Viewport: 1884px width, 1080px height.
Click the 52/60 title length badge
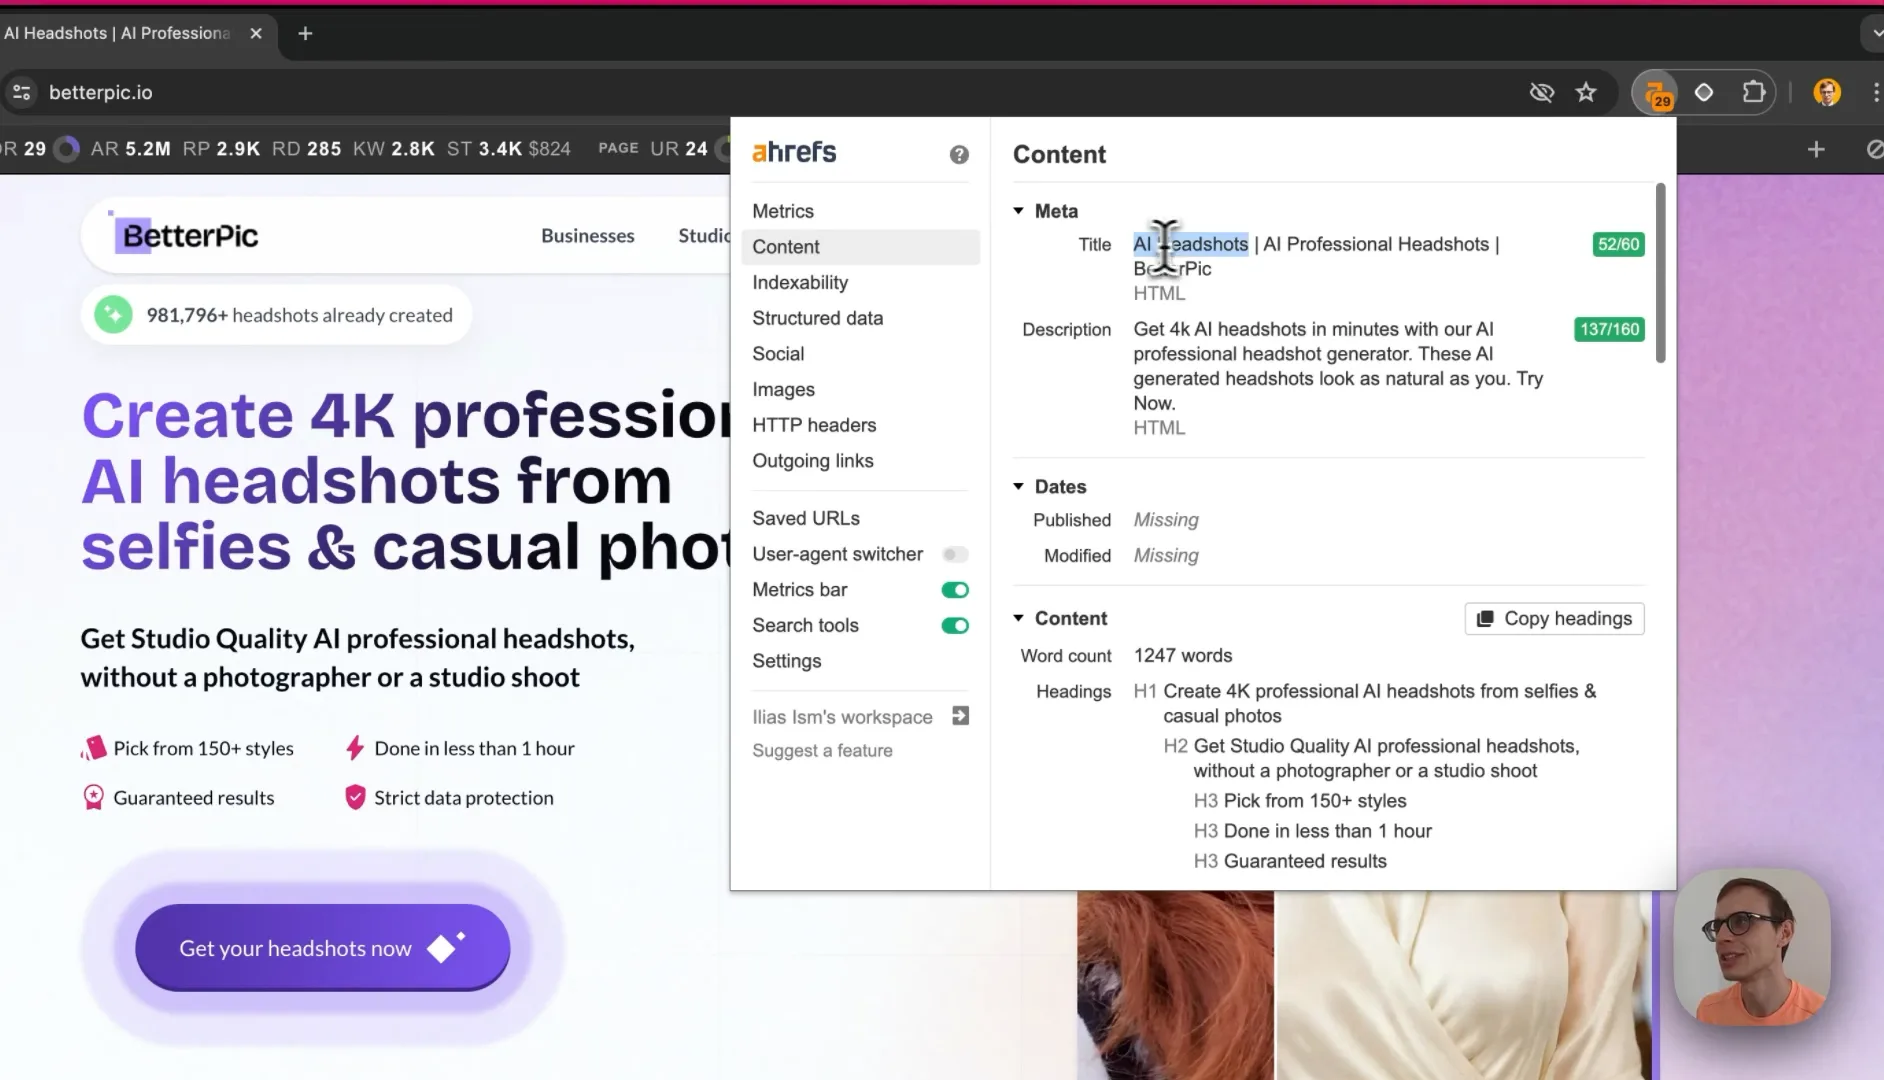(x=1618, y=244)
